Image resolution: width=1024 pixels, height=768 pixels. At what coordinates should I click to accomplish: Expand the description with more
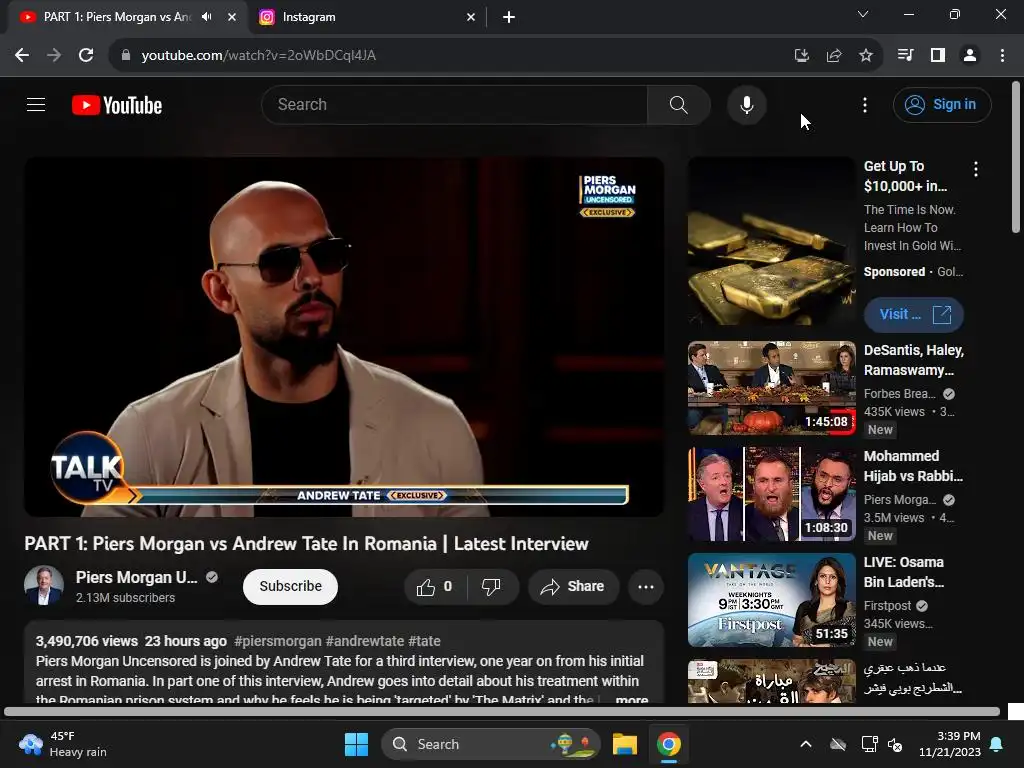(632, 699)
